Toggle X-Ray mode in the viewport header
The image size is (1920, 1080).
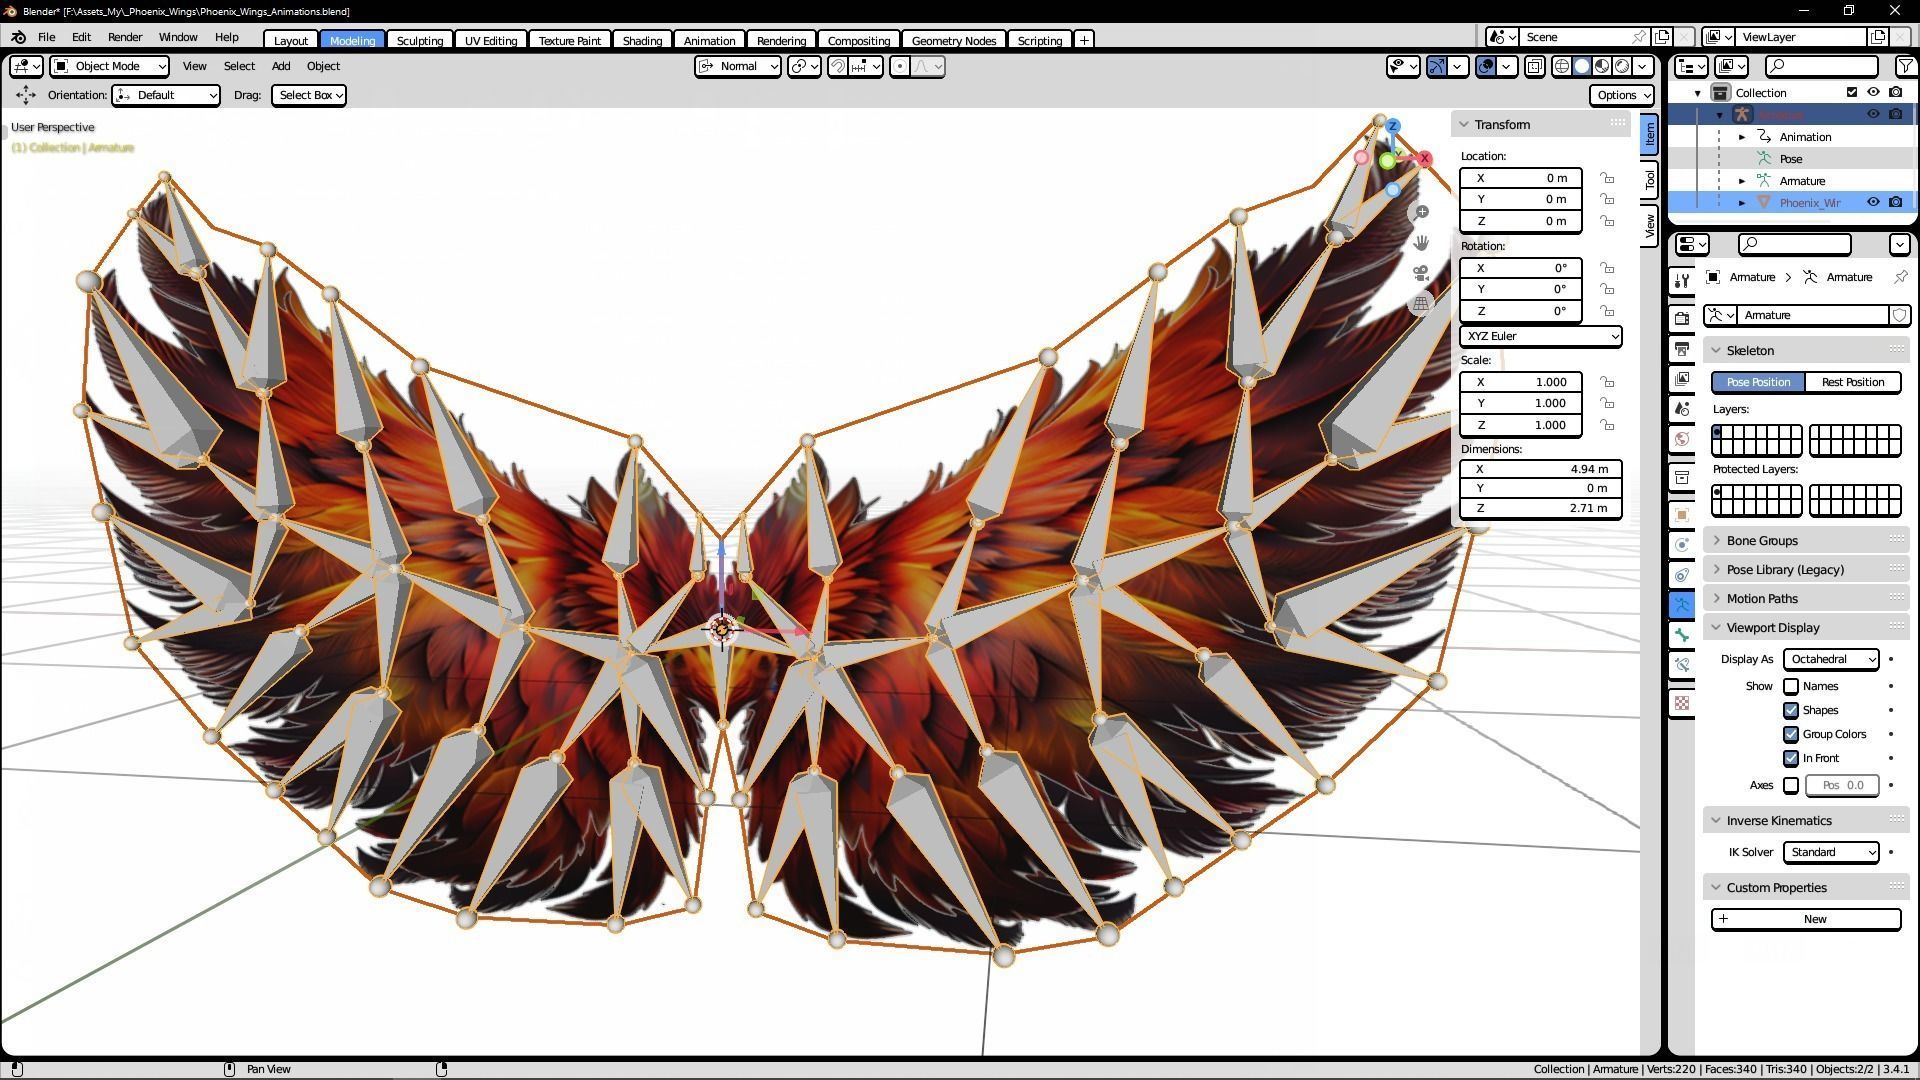1535,66
